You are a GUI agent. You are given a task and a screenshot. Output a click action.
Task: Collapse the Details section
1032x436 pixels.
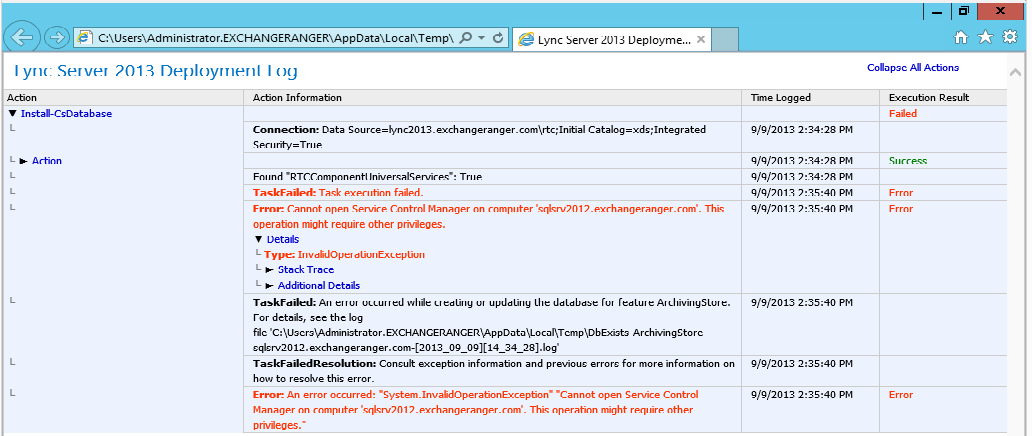tap(258, 239)
